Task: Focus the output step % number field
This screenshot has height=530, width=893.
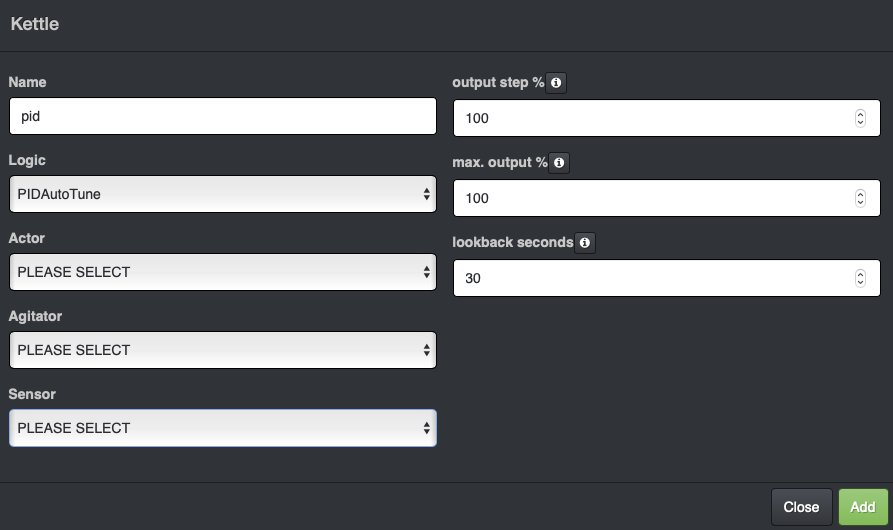Action: (x=650, y=118)
